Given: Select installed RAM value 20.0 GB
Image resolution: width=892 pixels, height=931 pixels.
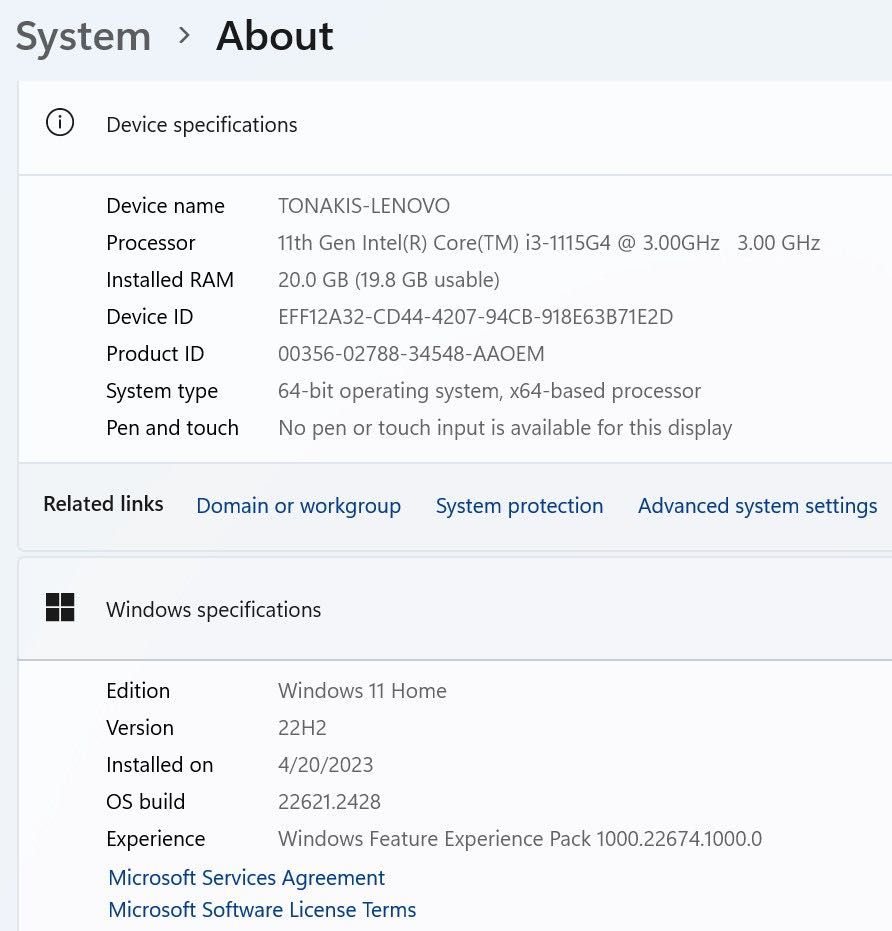Looking at the screenshot, I should 388,280.
